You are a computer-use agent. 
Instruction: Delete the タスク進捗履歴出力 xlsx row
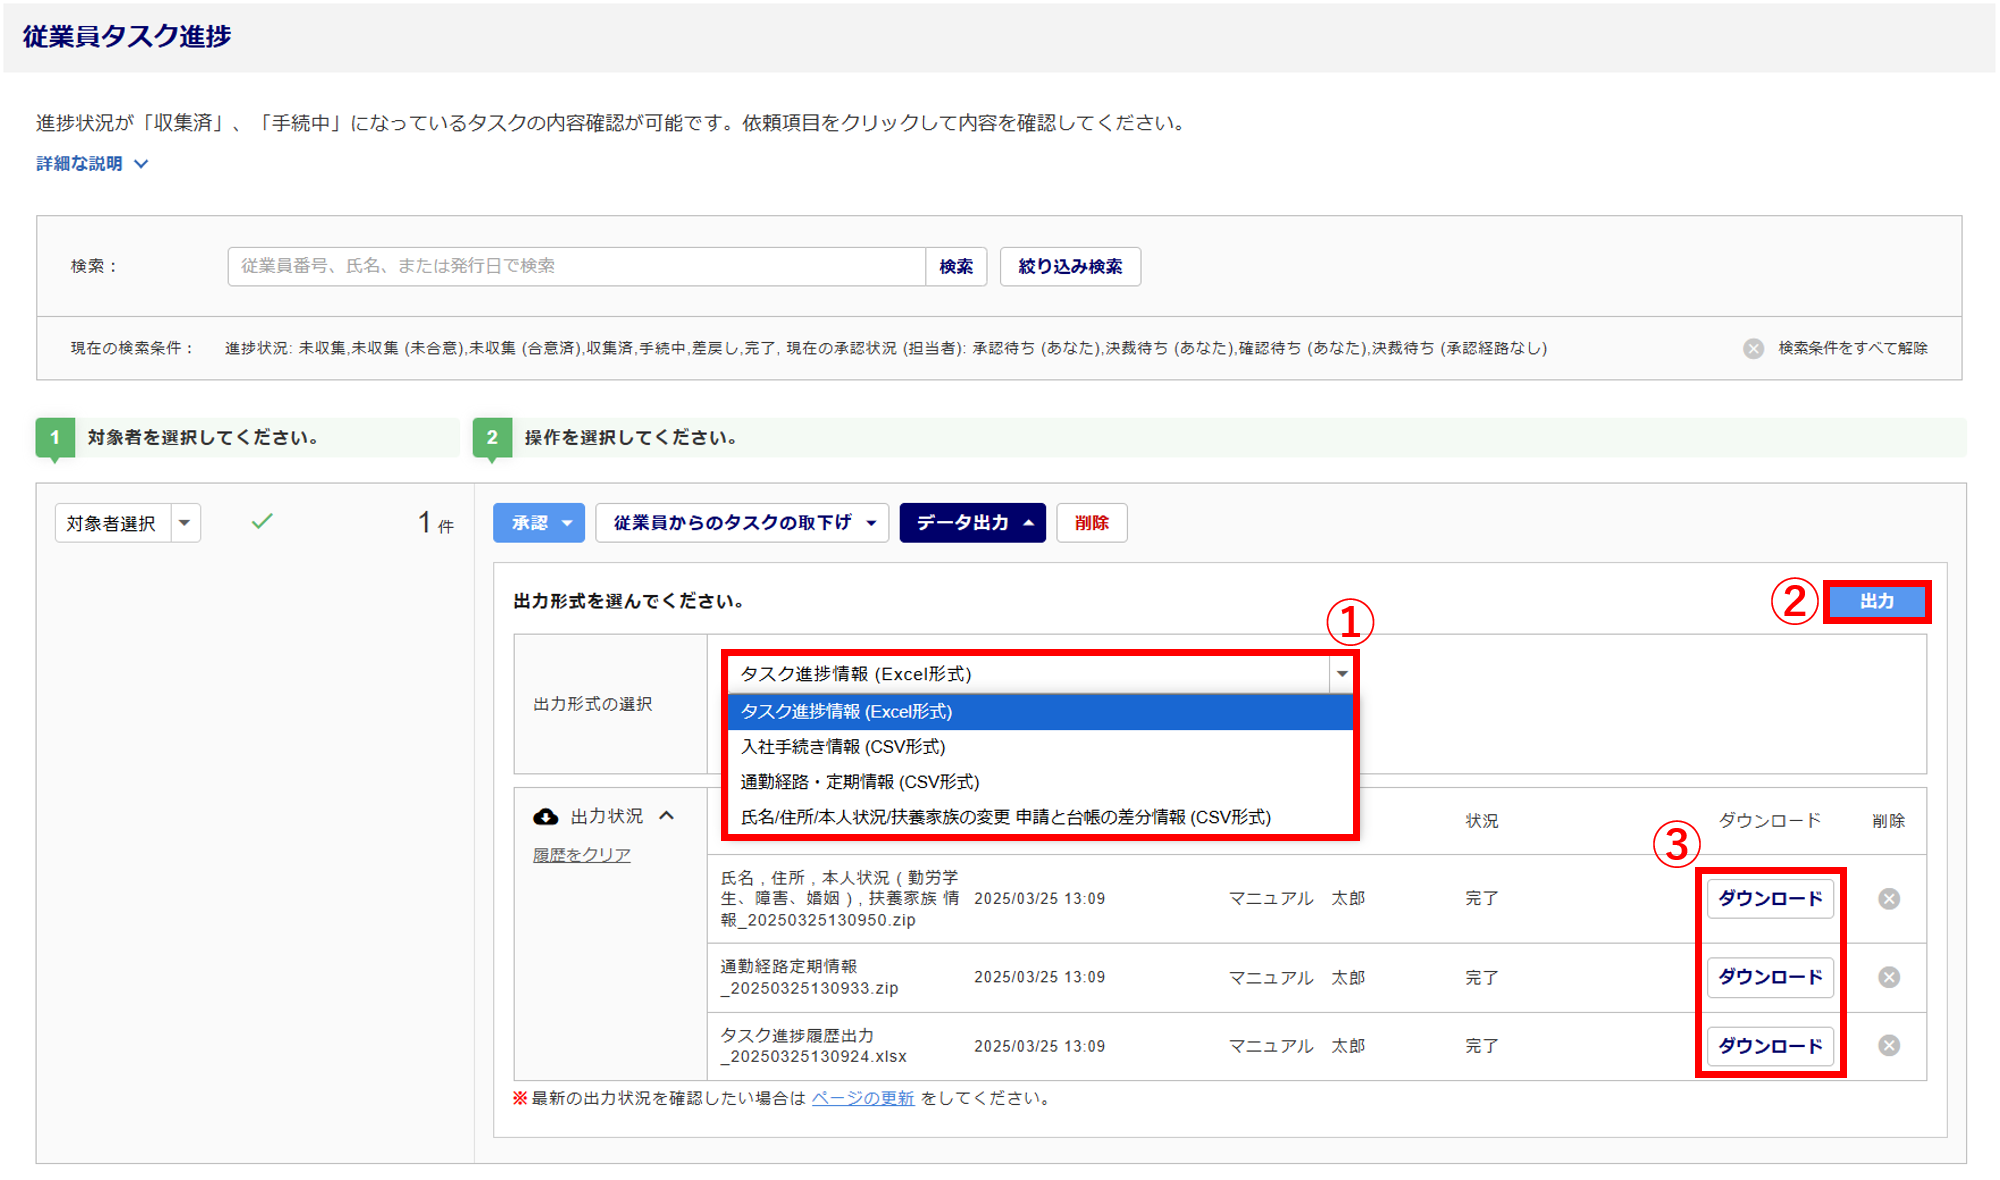coord(1888,1046)
